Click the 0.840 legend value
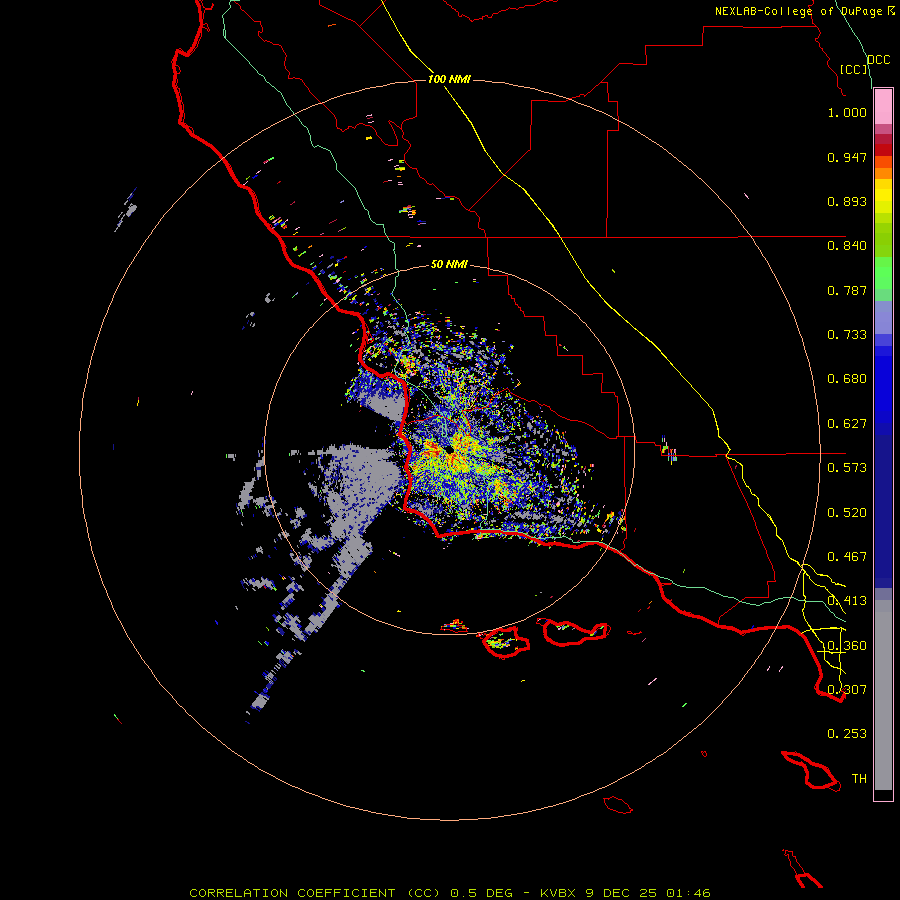Image resolution: width=900 pixels, height=900 pixels. [847, 246]
